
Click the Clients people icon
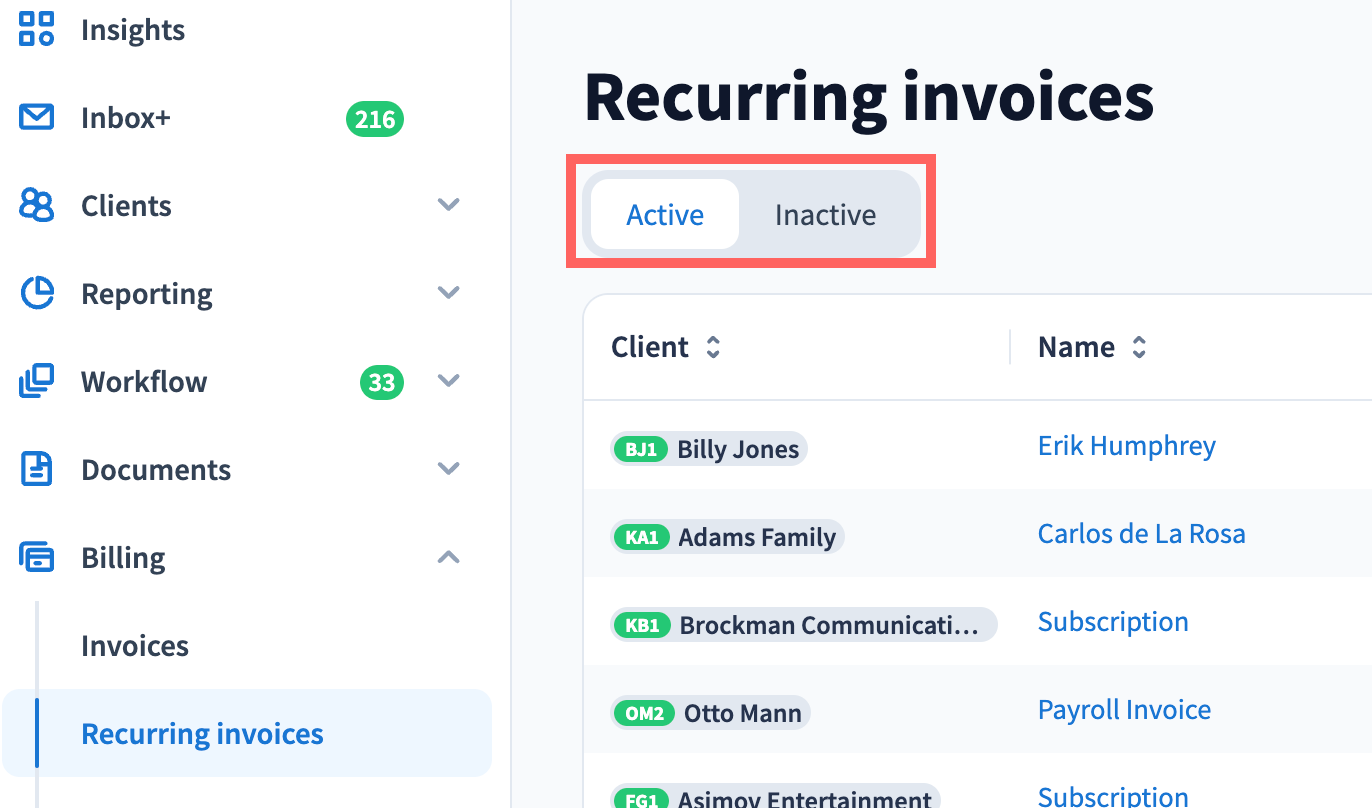click(x=37, y=206)
